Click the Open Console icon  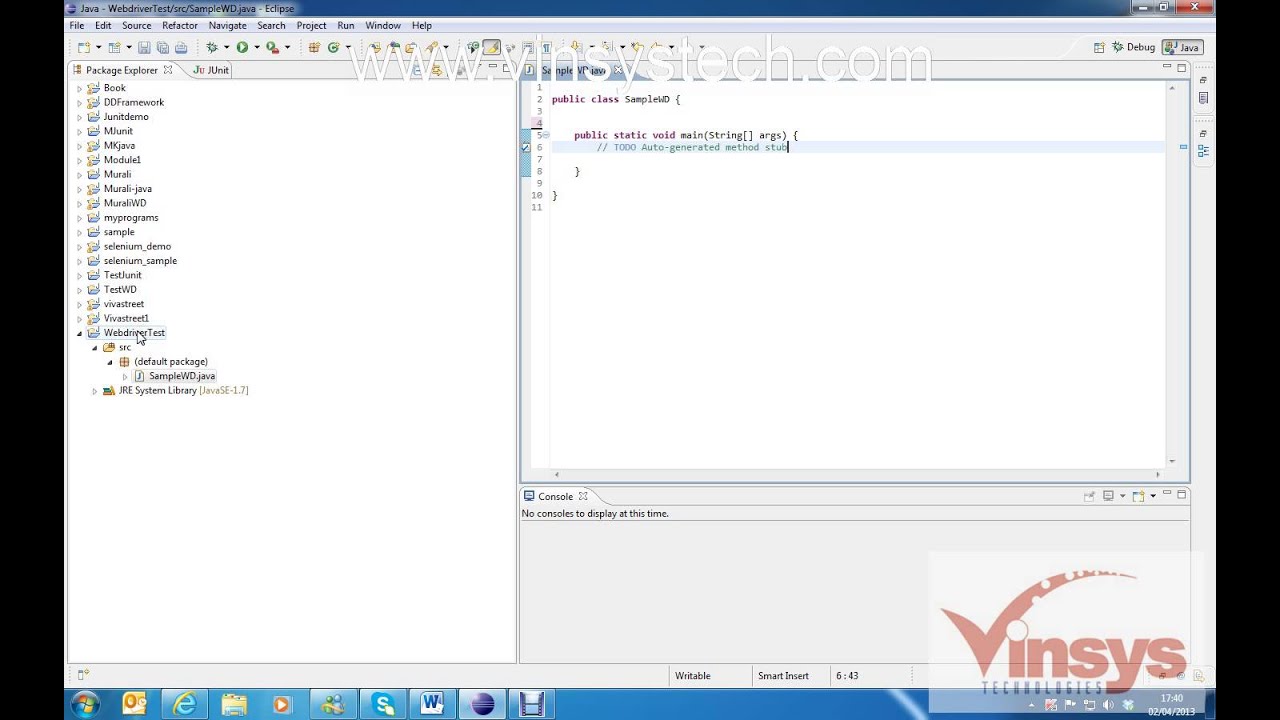1139,495
